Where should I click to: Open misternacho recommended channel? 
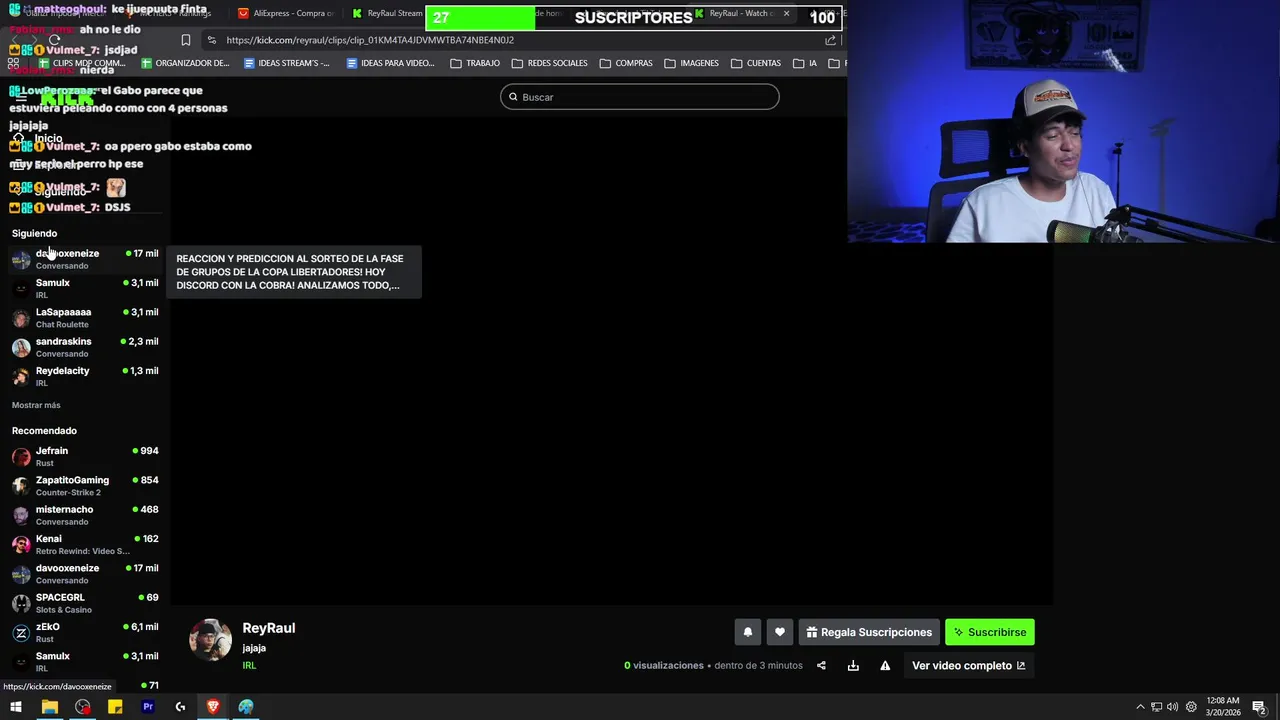tap(85, 515)
